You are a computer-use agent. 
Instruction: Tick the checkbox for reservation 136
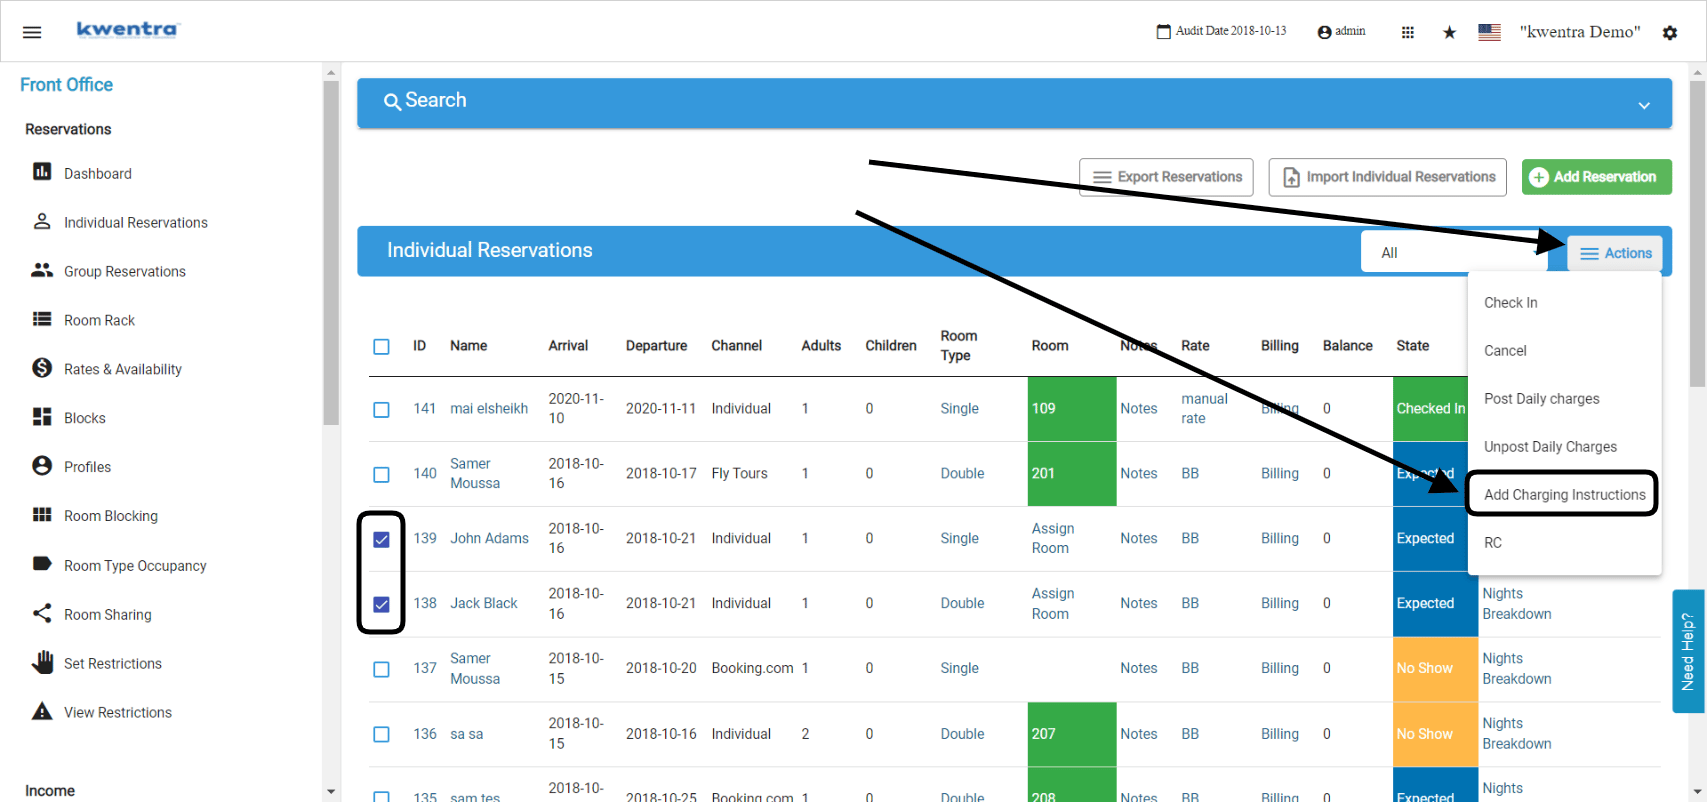381,734
